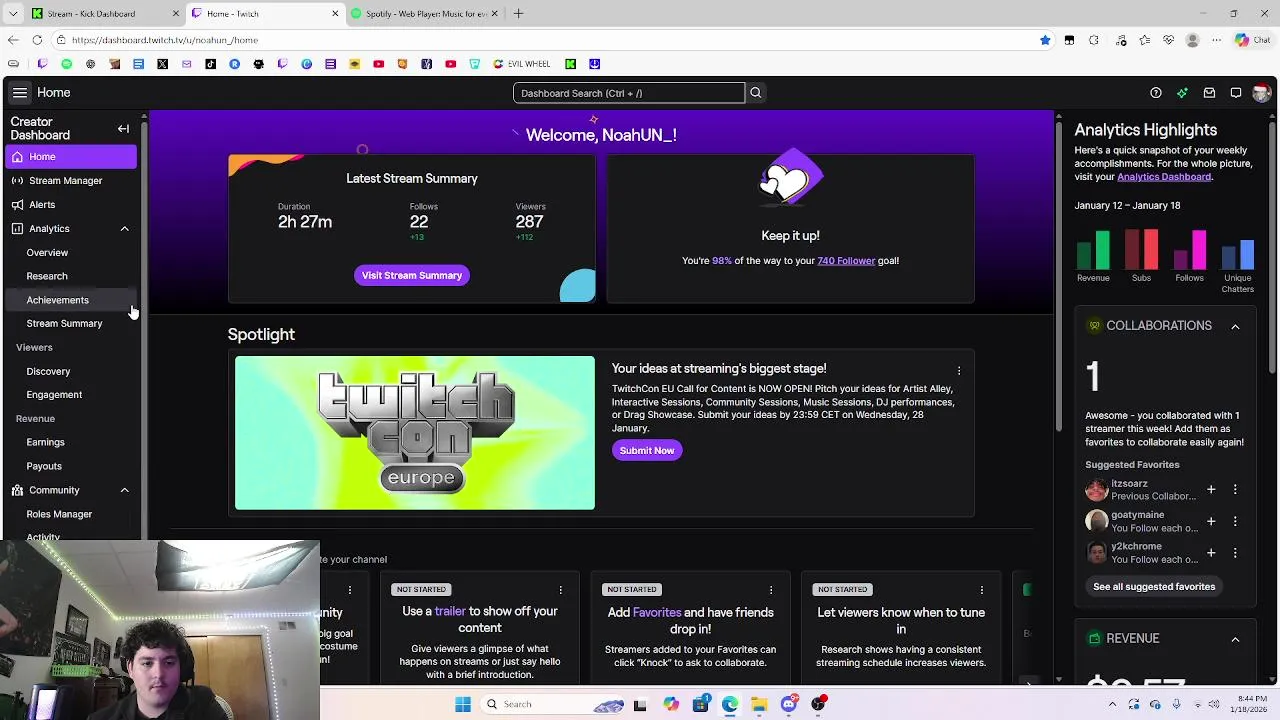Click the browser reload button
Viewport: 1280px width, 720px height.
pos(37,40)
